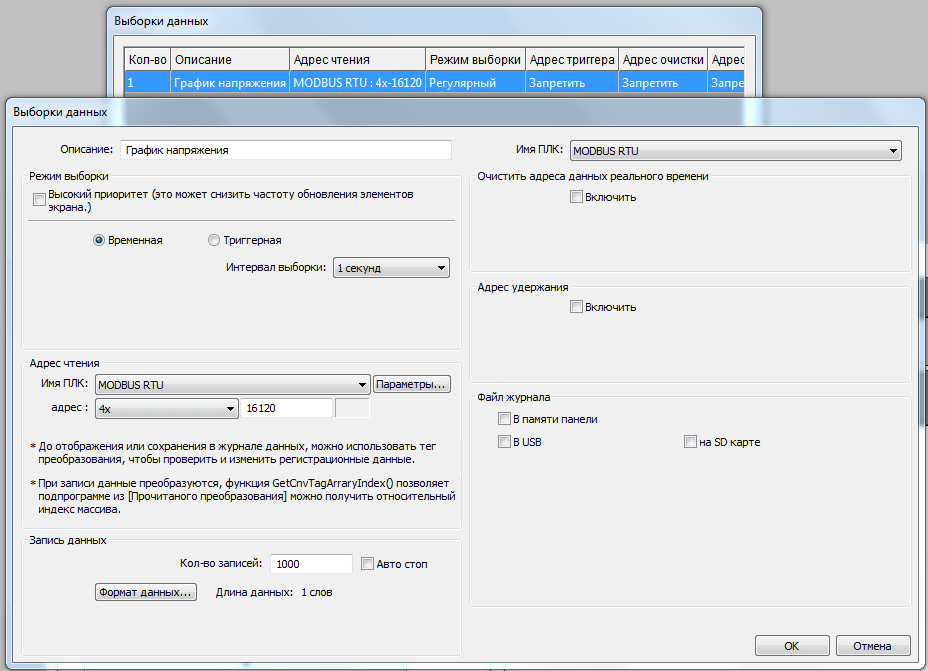Click the address field containing 16120
Image resolution: width=928 pixels, height=671 pixels.
pyautogui.click(x=287, y=408)
